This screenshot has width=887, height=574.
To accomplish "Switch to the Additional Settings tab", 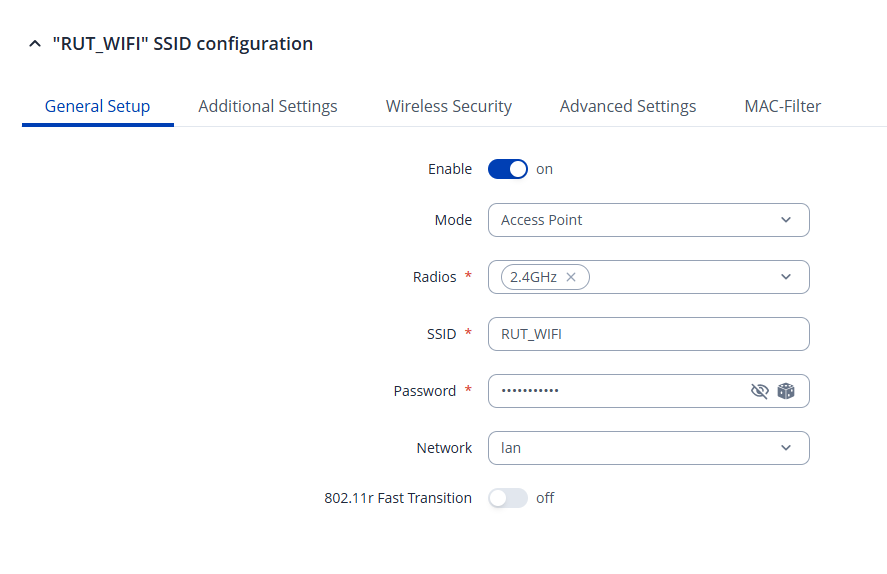I will [268, 106].
